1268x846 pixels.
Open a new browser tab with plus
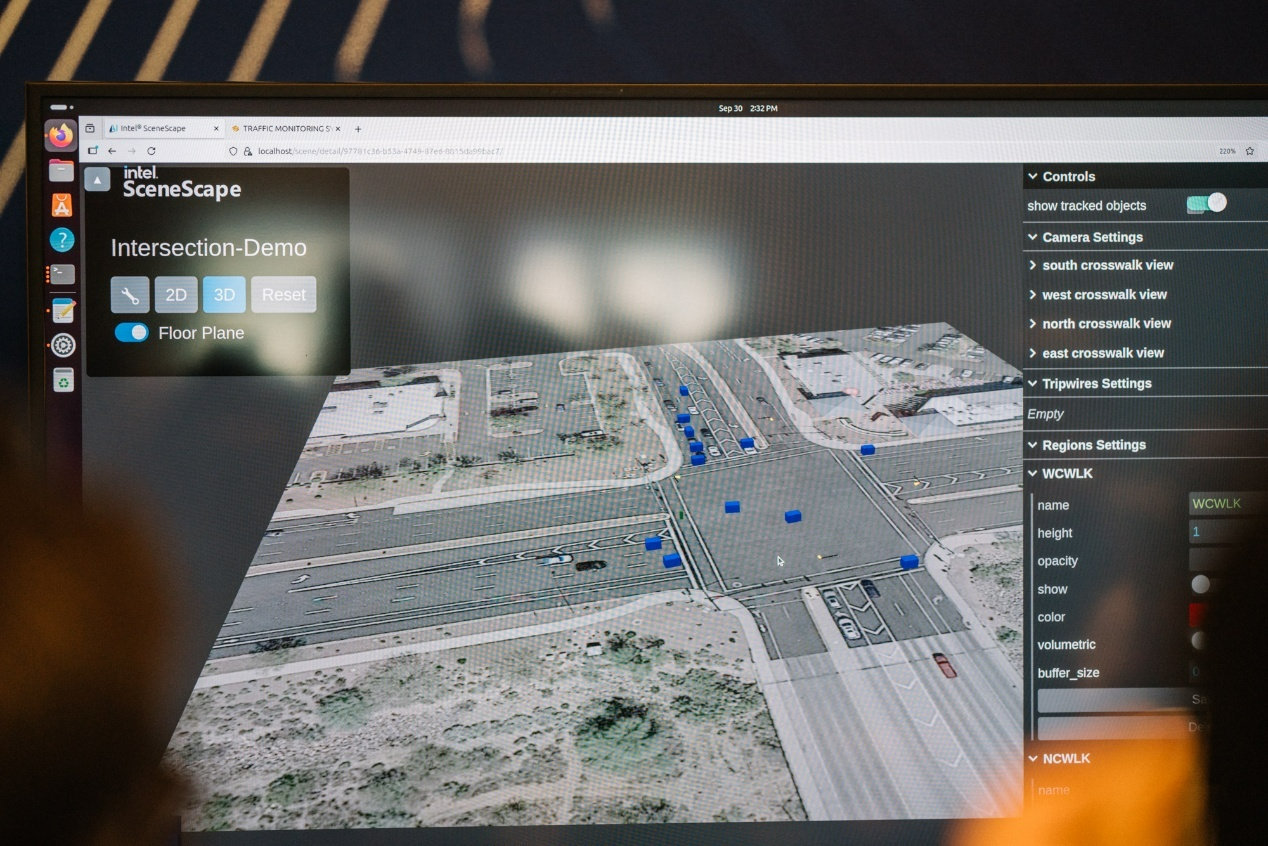coord(358,129)
